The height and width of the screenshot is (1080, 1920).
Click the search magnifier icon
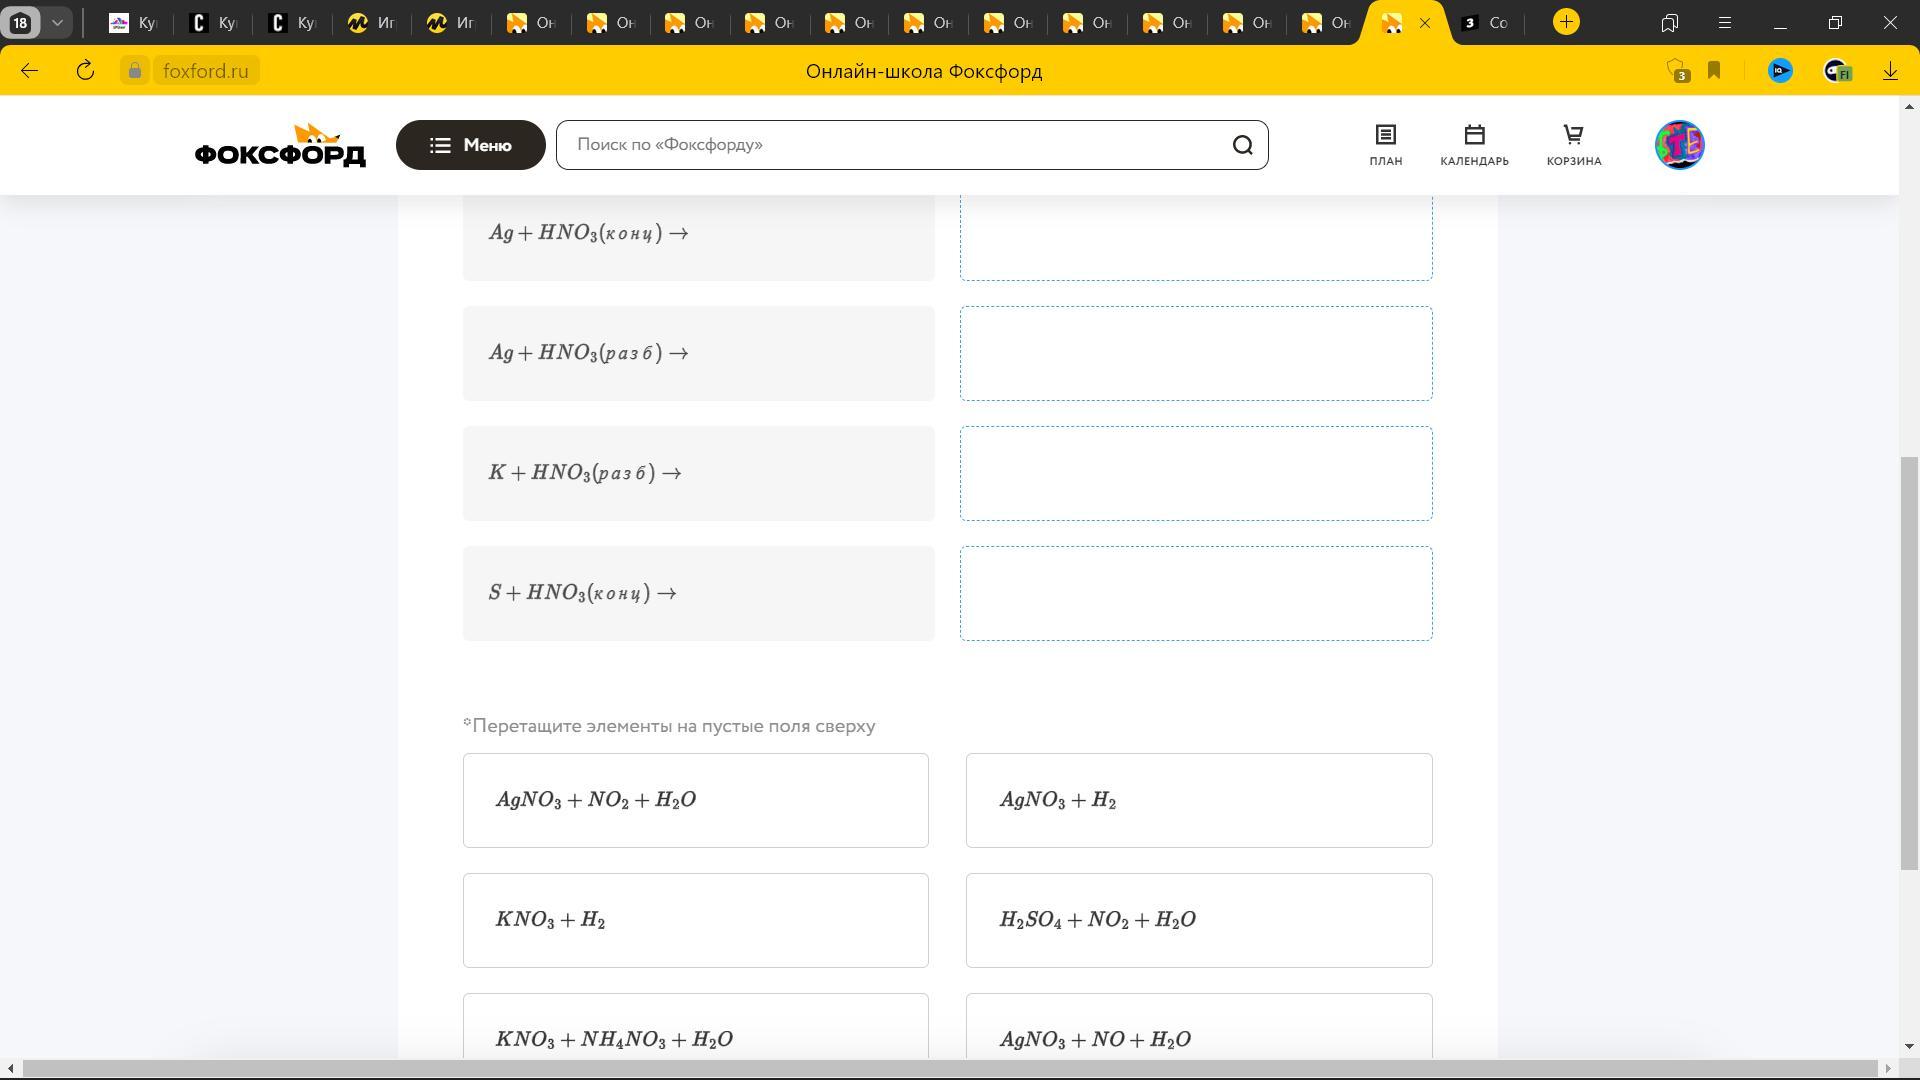1242,145
